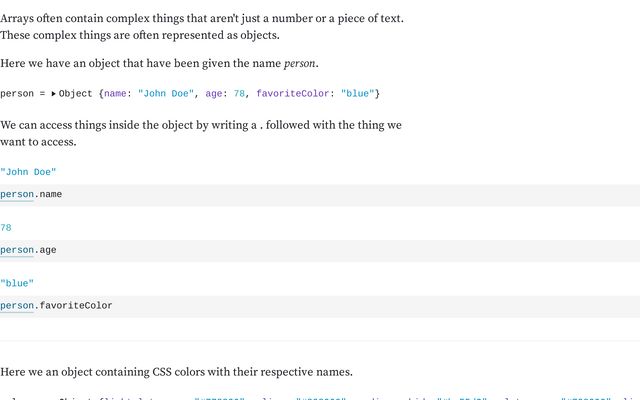
Task: Click the favoriteColor key in the Object preview
Action: [293, 93]
